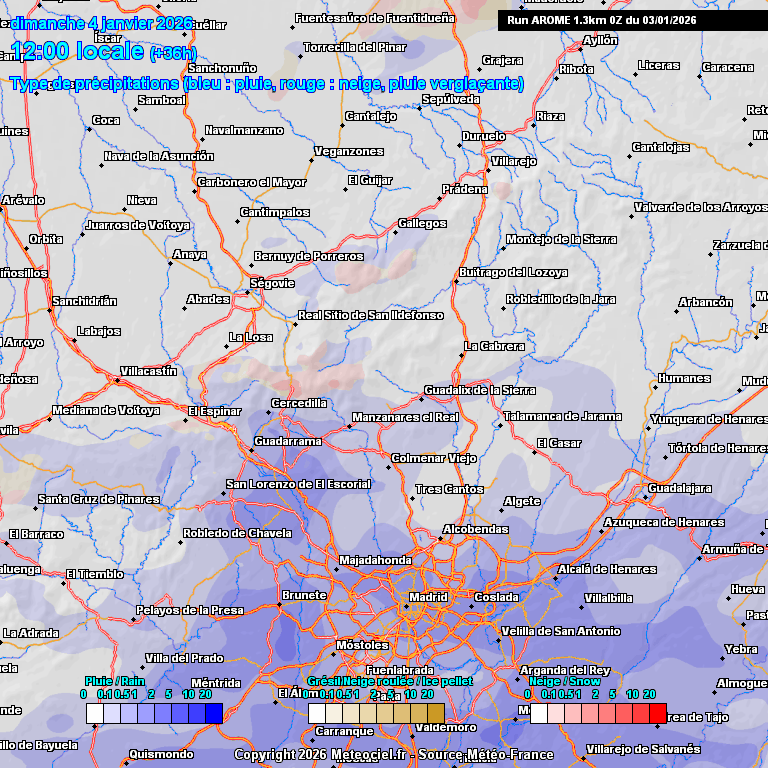
Task: Click the Alcalá de Henares label
Action: [x=606, y=569]
